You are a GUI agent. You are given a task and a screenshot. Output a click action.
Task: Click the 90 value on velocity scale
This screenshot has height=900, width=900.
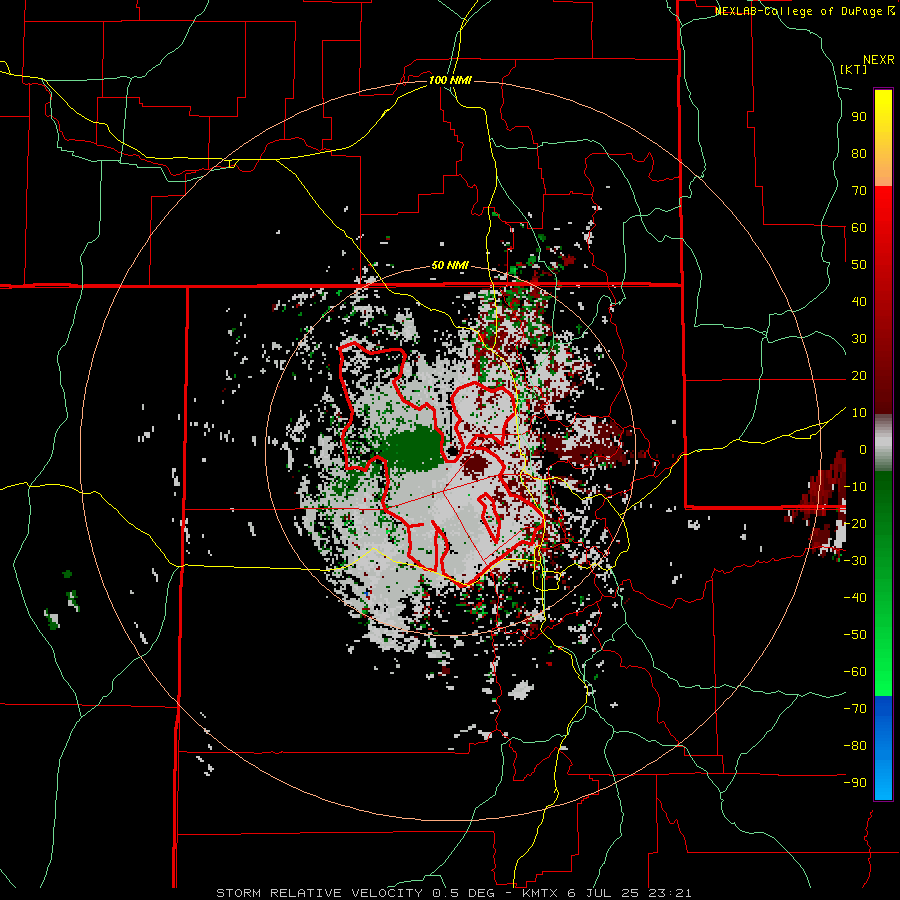(x=859, y=117)
